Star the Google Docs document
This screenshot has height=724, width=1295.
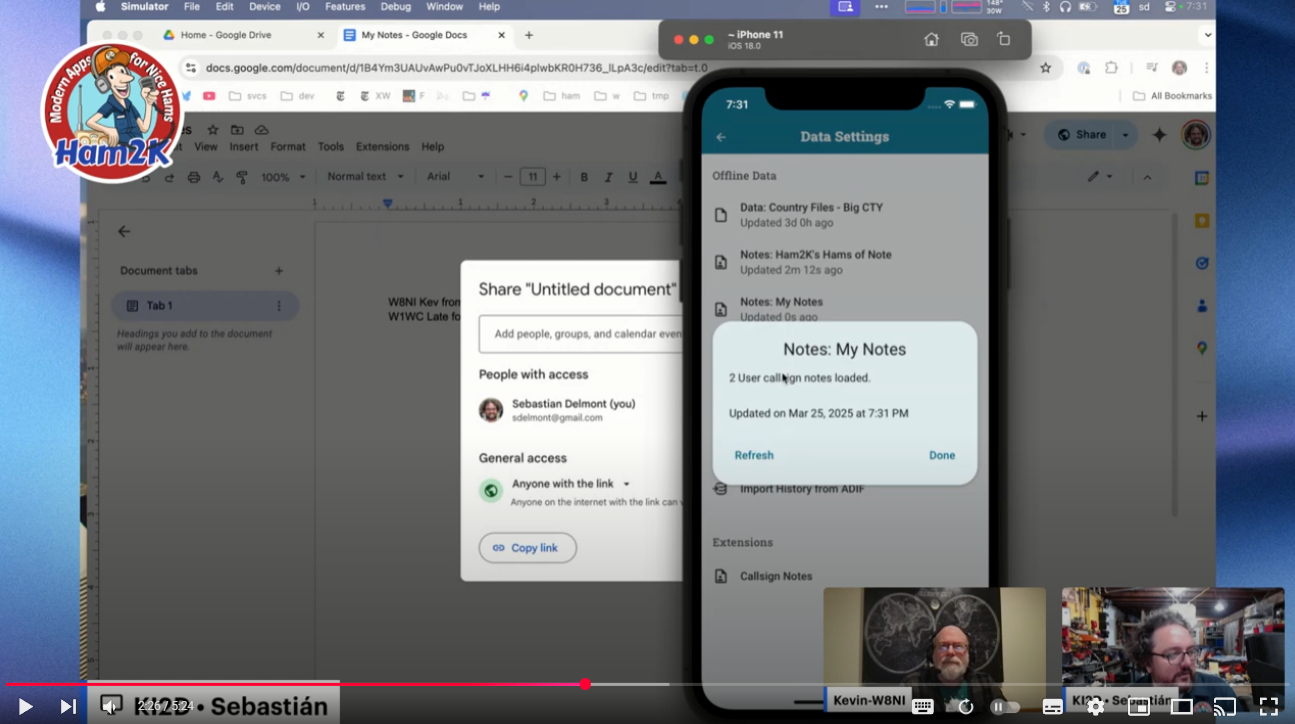click(213, 130)
